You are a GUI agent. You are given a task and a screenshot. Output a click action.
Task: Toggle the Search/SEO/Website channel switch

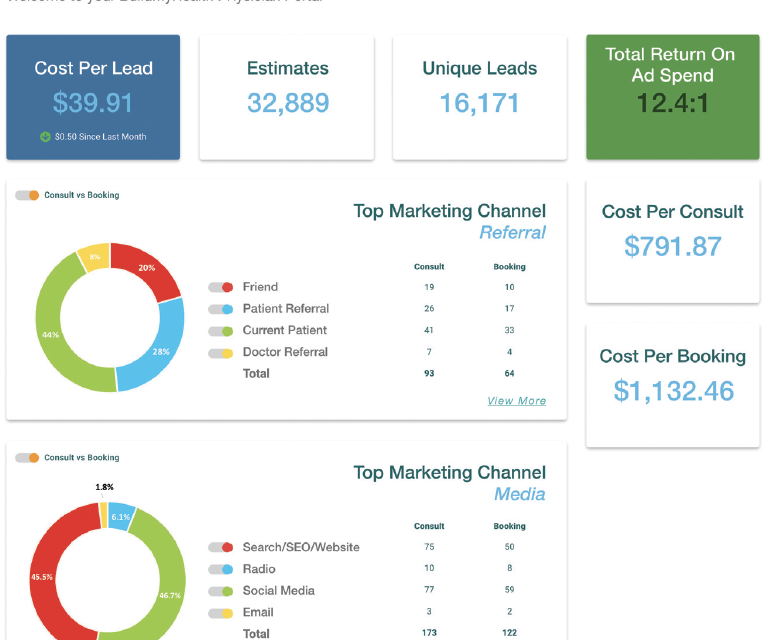click(220, 547)
